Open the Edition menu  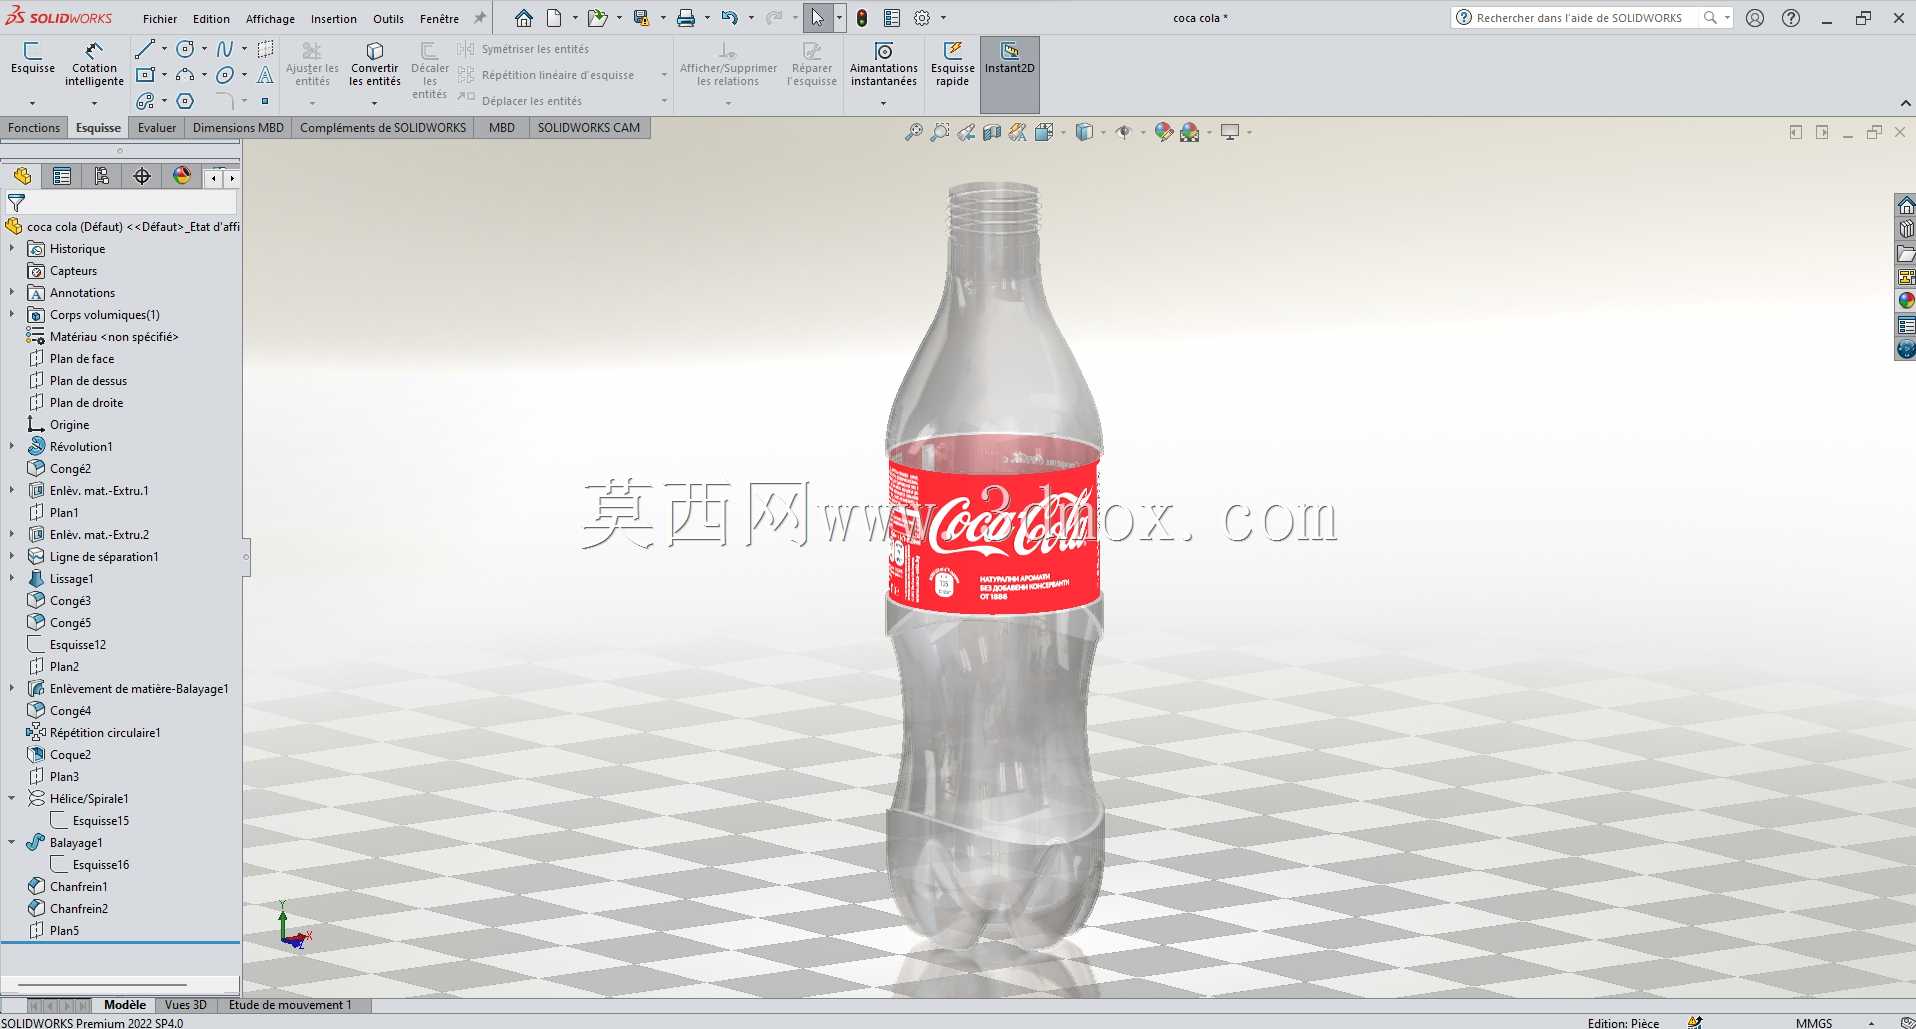pyautogui.click(x=211, y=19)
